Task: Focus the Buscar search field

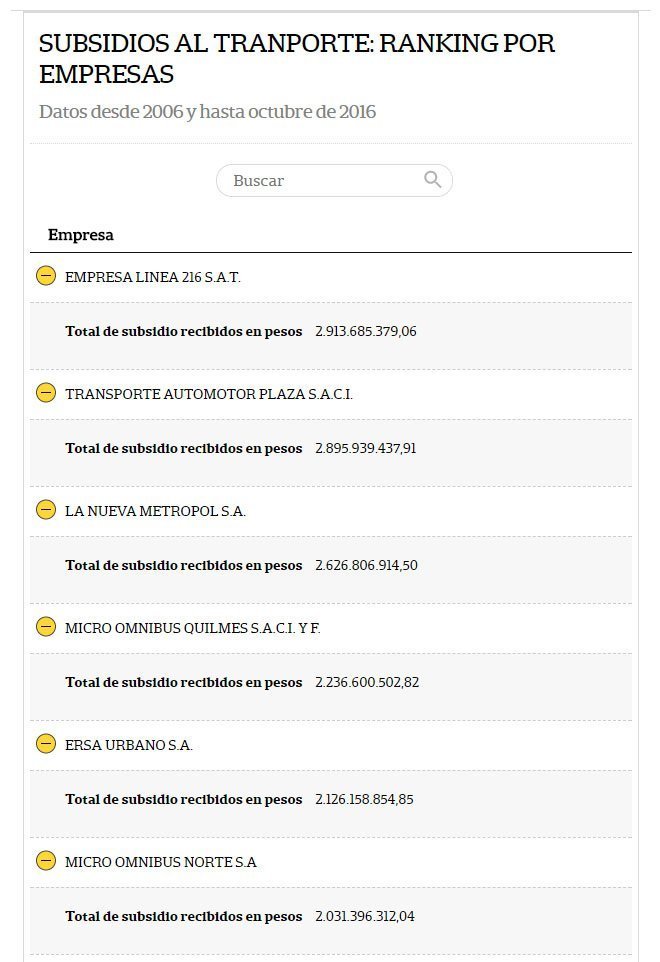Action: [x=334, y=180]
